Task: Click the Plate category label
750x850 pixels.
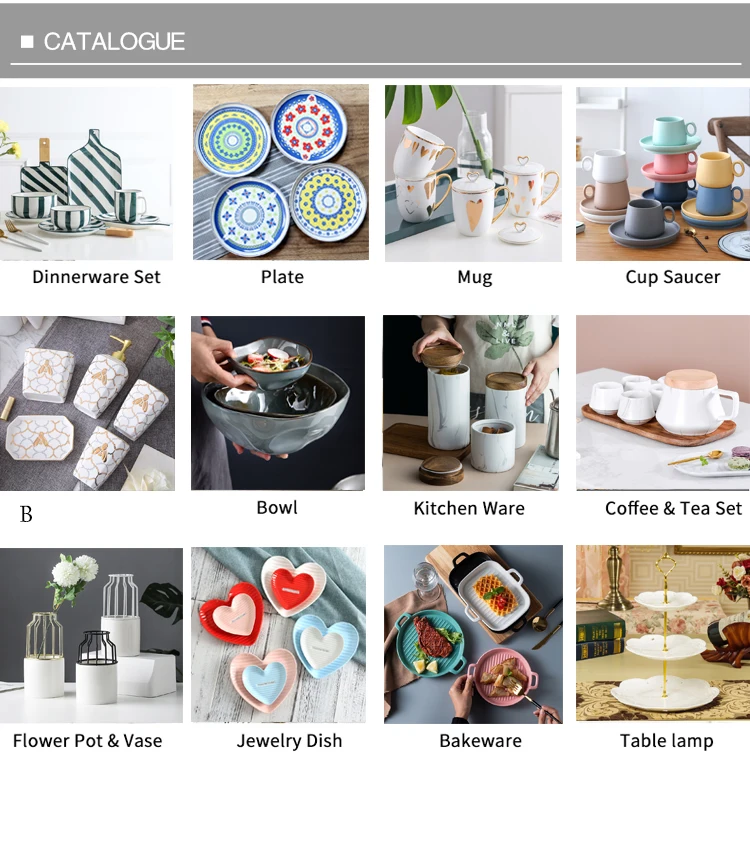Action: click(282, 277)
